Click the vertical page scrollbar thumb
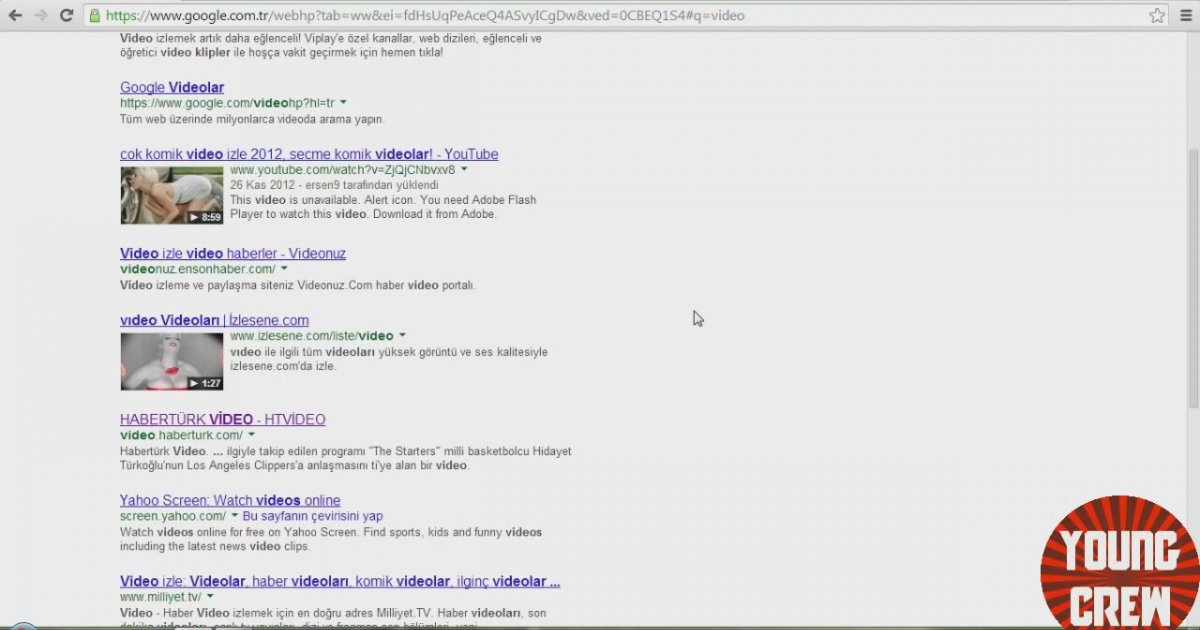 (x=1192, y=278)
